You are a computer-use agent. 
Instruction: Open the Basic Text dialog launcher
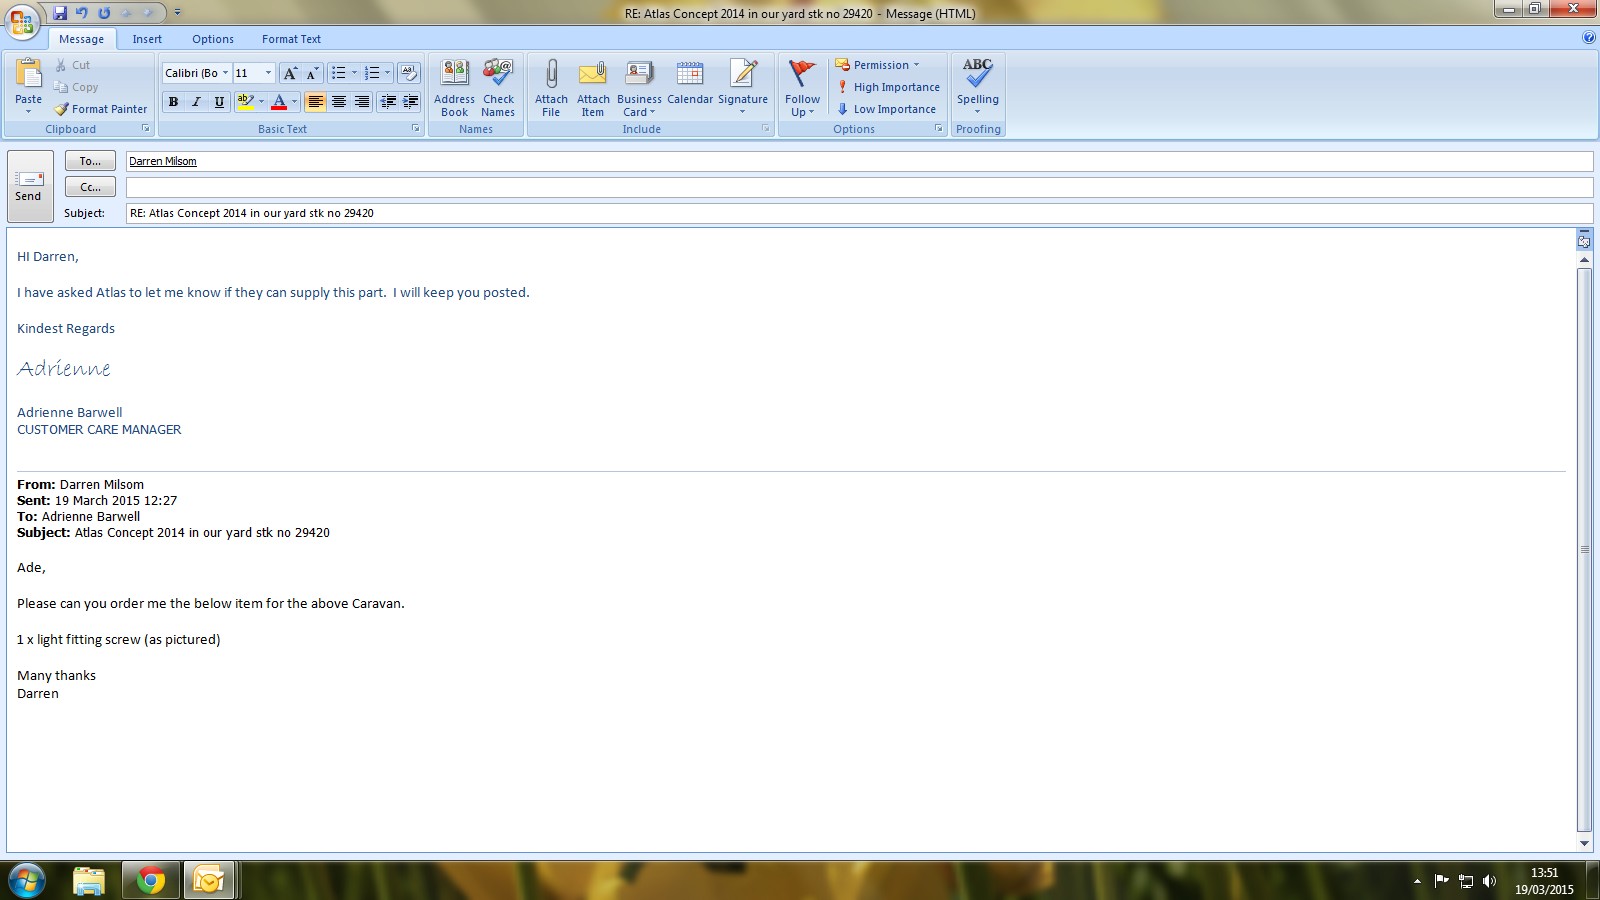tap(416, 128)
